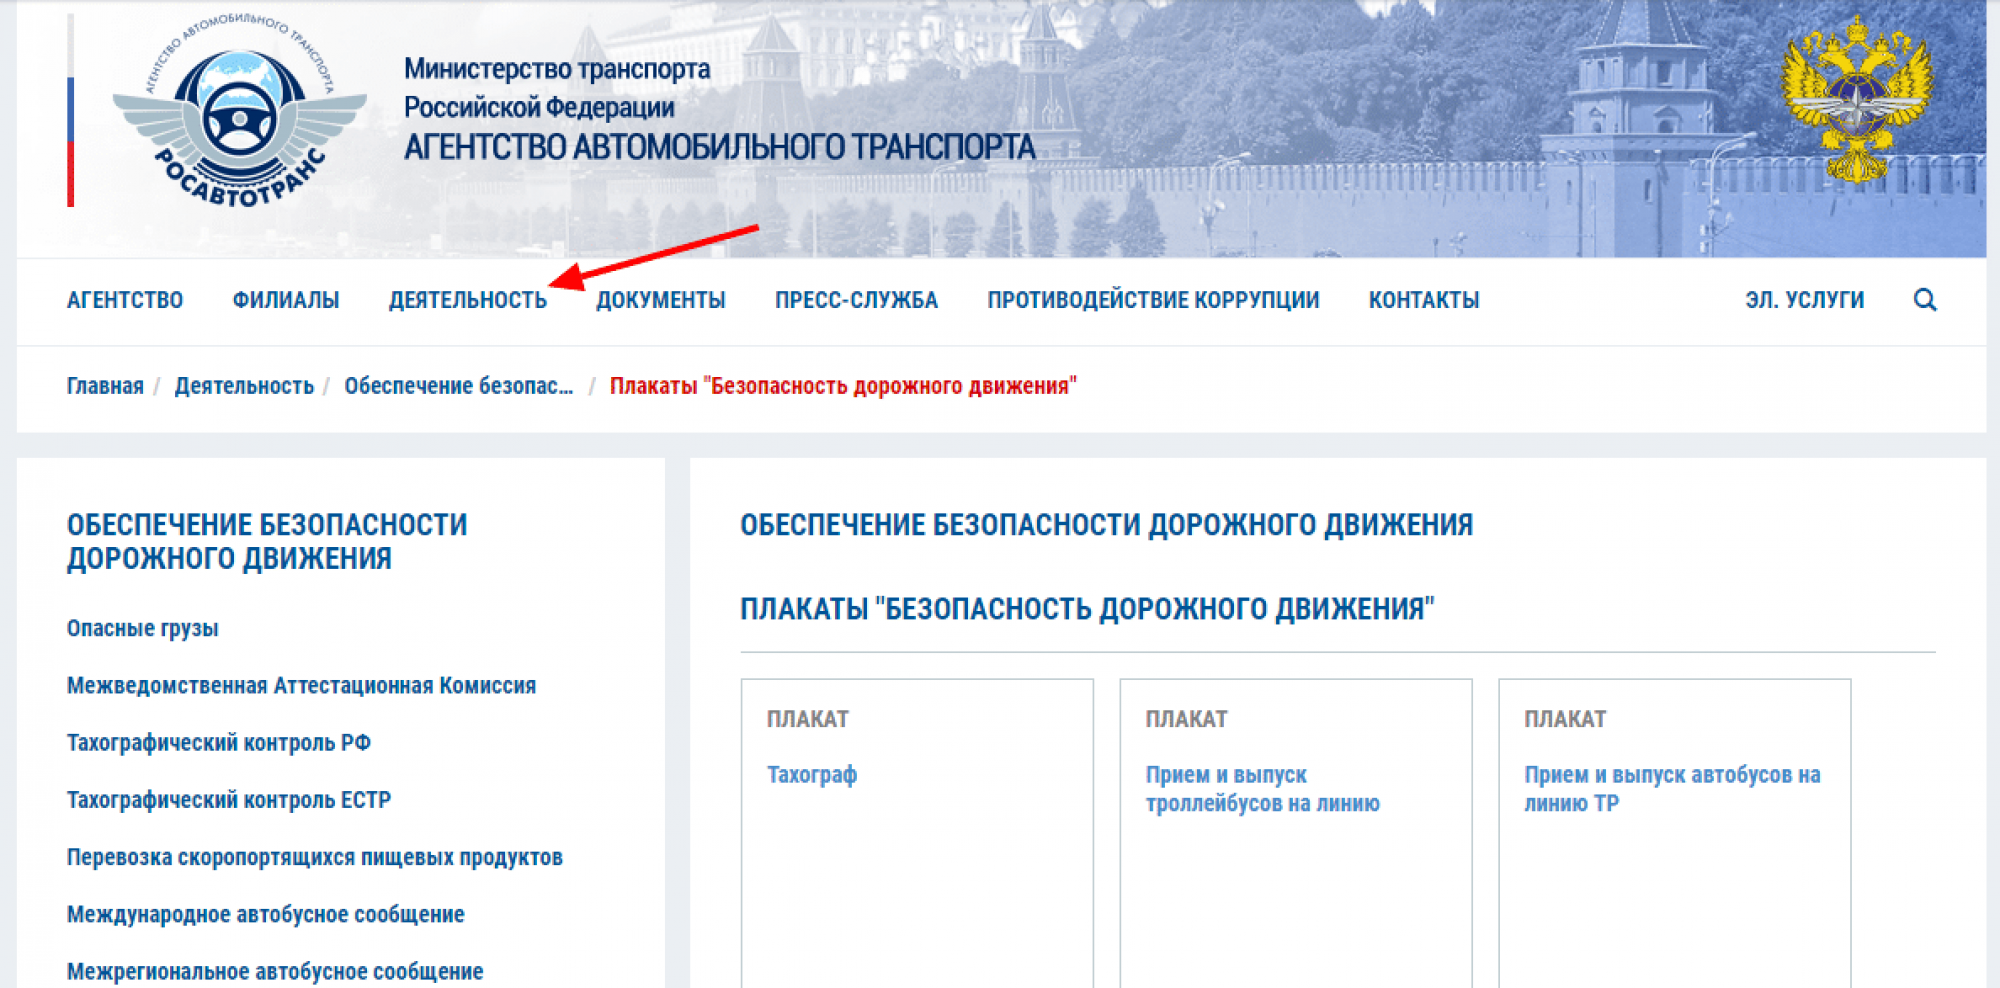Navigate to Контакты page

[x=1424, y=300]
